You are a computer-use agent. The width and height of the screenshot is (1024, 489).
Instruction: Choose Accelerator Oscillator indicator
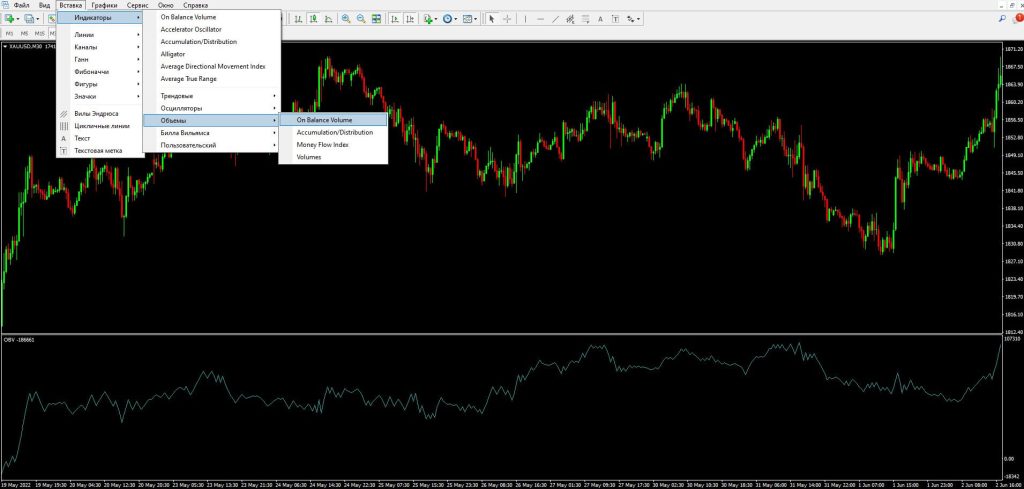point(212,29)
